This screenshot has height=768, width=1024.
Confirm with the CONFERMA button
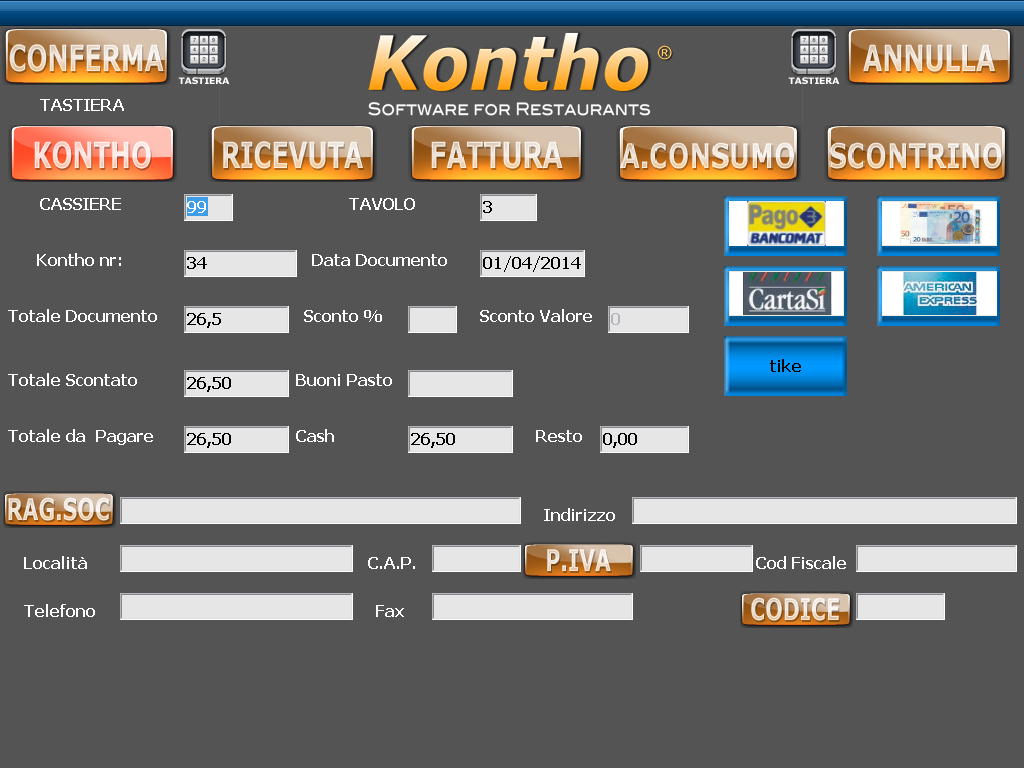(x=86, y=57)
